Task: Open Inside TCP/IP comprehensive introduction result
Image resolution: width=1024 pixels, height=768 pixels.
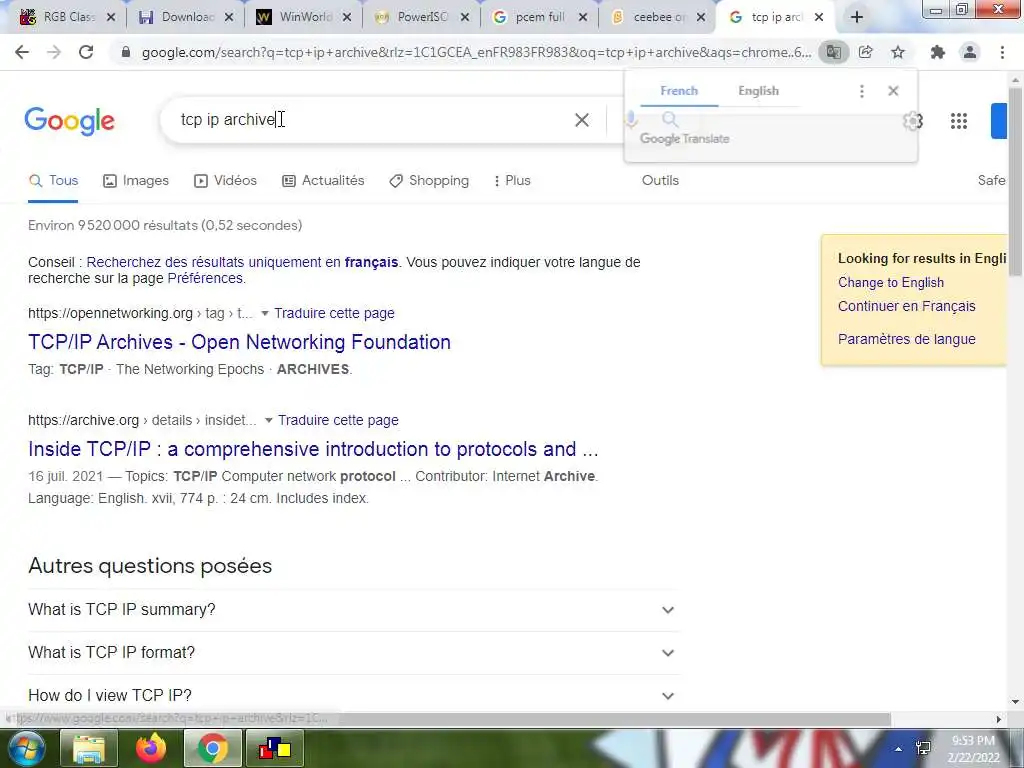Action: [x=313, y=449]
